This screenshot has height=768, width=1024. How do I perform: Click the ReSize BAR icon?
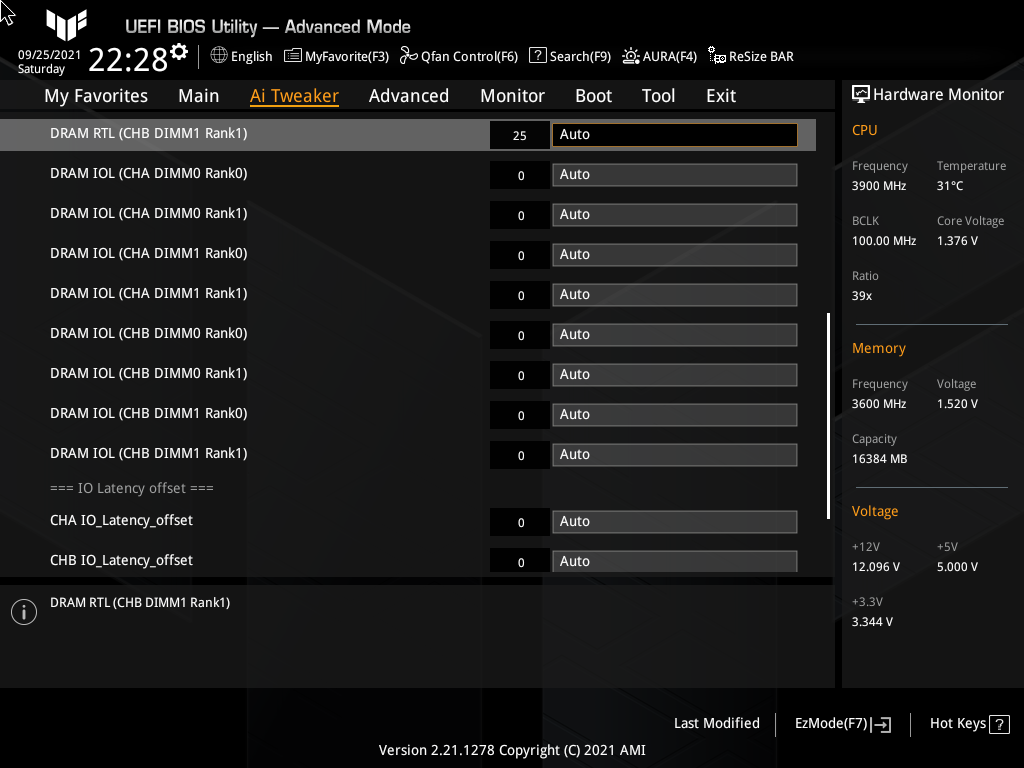(x=716, y=56)
